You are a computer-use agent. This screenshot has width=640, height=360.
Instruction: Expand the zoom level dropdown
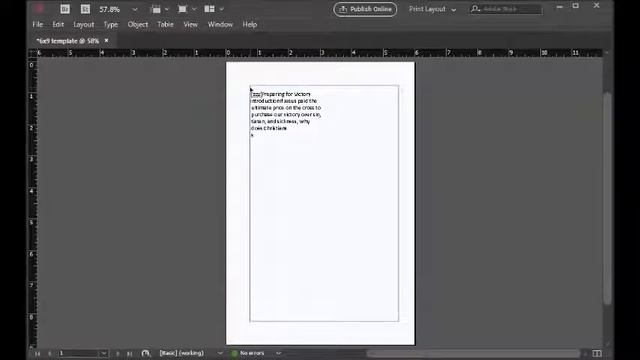click(135, 9)
